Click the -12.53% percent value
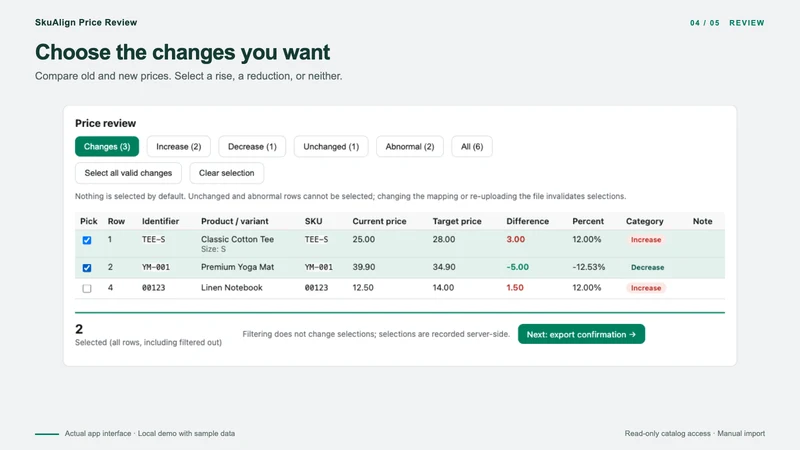This screenshot has height=450, width=800. click(589, 267)
